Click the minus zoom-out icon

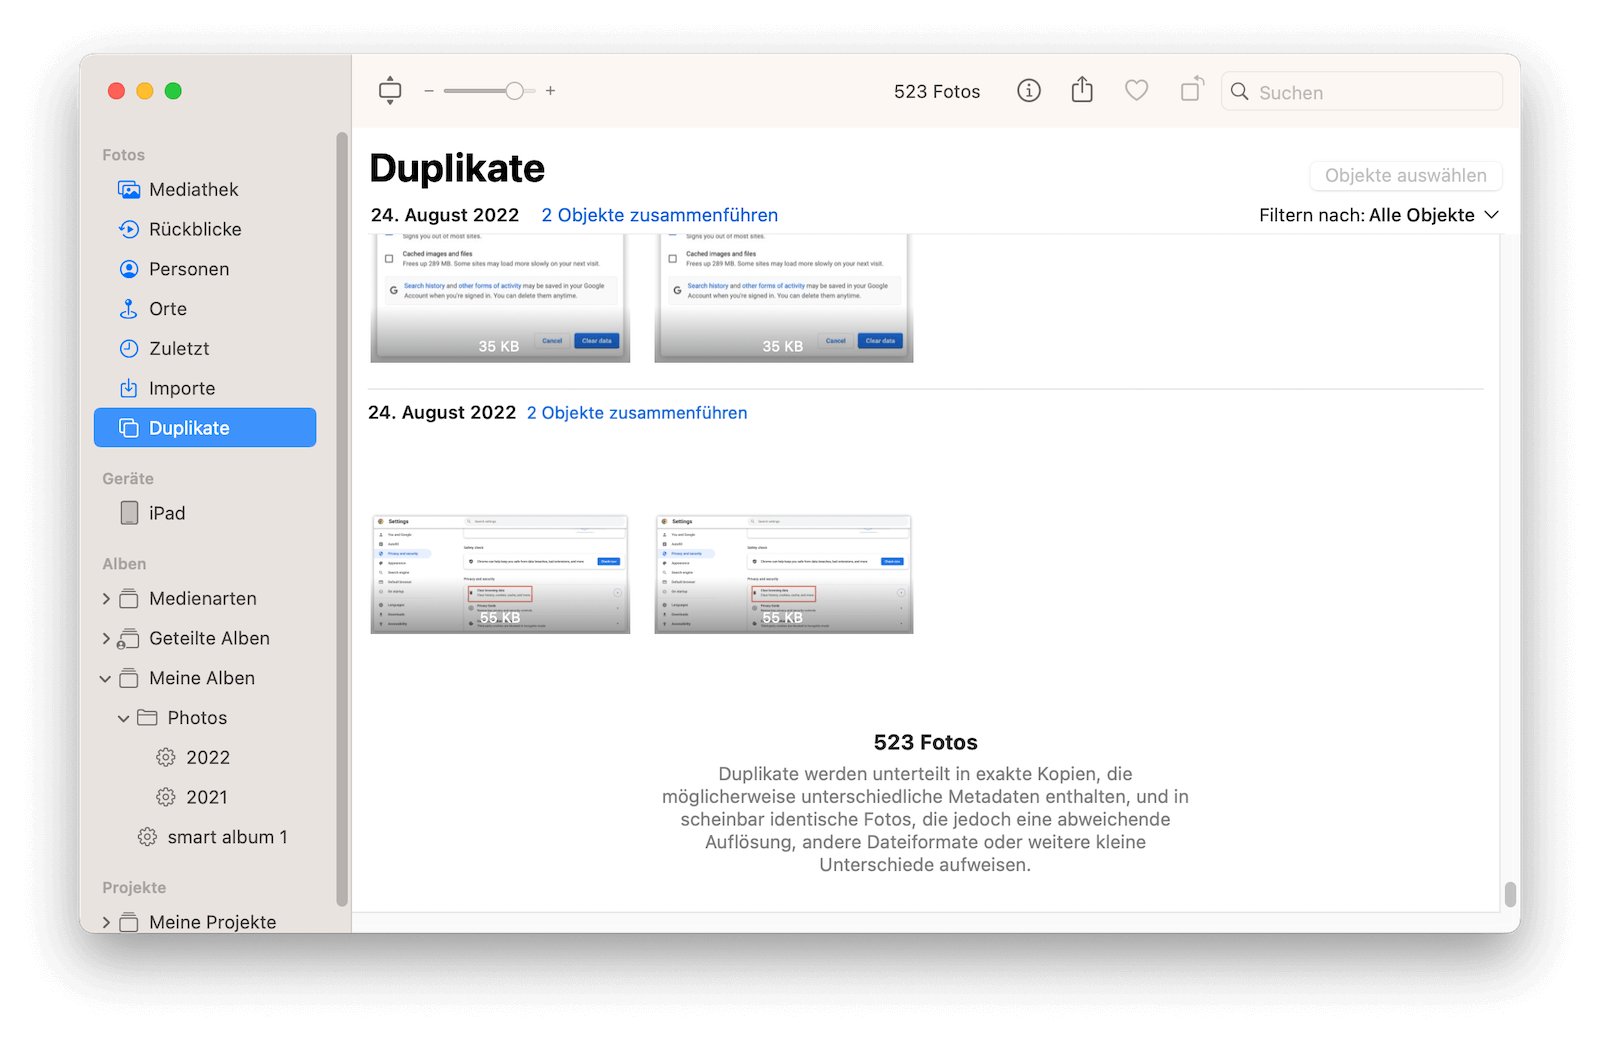tap(429, 91)
